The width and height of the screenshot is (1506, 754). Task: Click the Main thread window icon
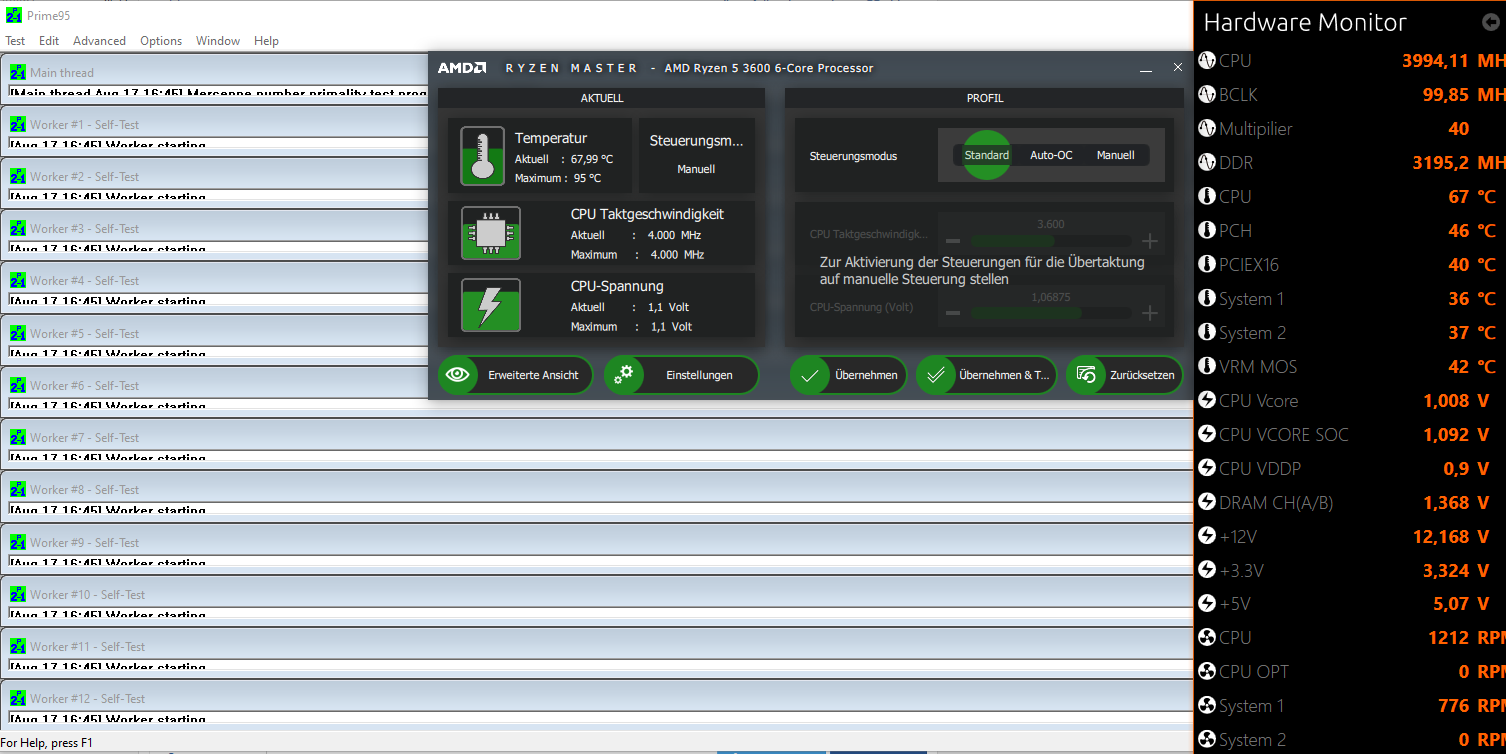tap(18, 72)
